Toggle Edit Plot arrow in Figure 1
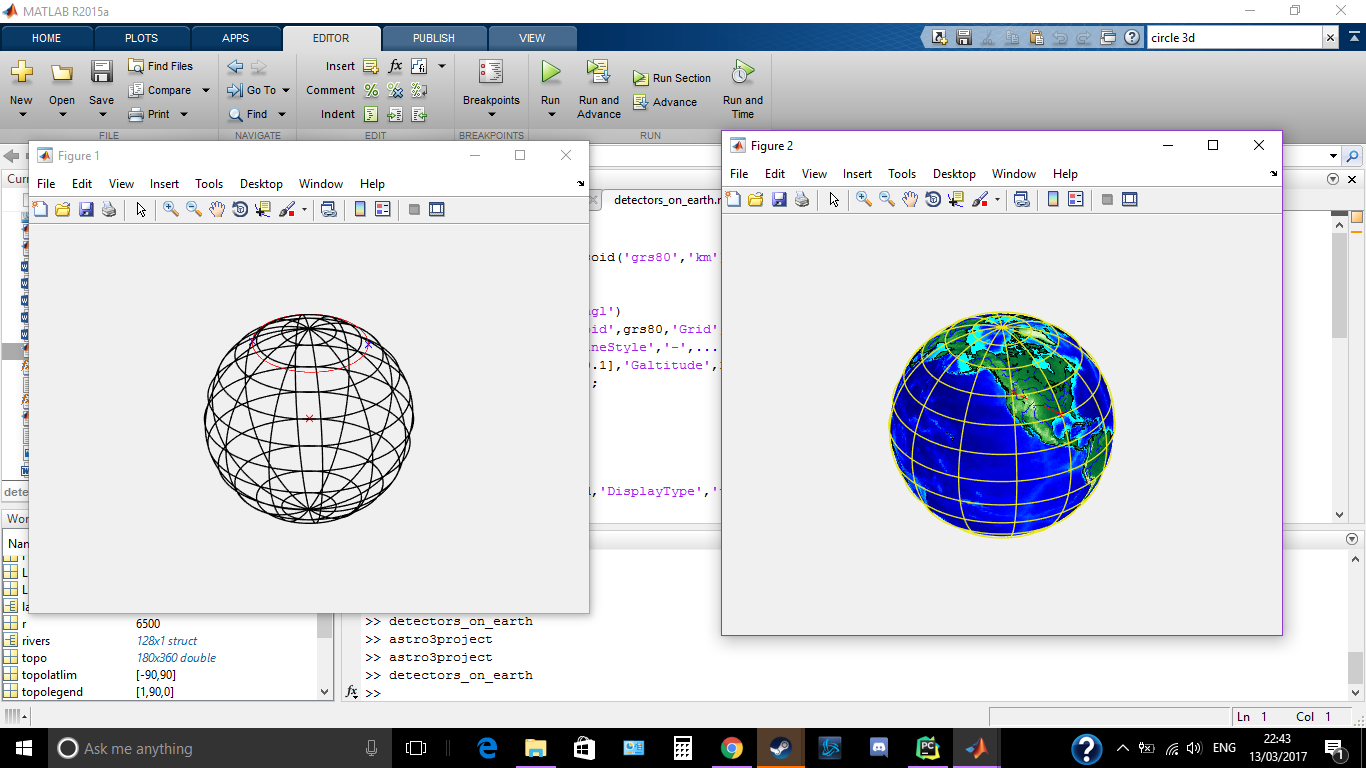The width and height of the screenshot is (1366, 768). [141, 209]
